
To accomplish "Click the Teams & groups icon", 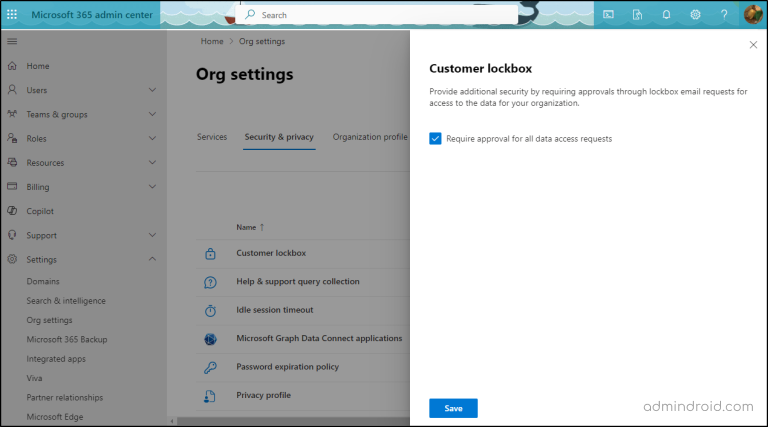I will coord(12,114).
